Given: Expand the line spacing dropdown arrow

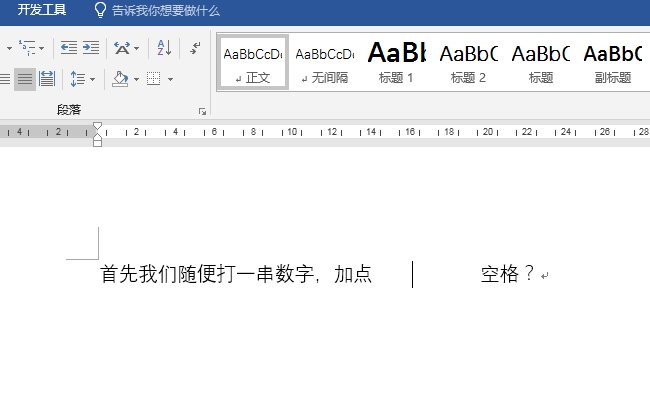Looking at the screenshot, I should (x=92, y=79).
